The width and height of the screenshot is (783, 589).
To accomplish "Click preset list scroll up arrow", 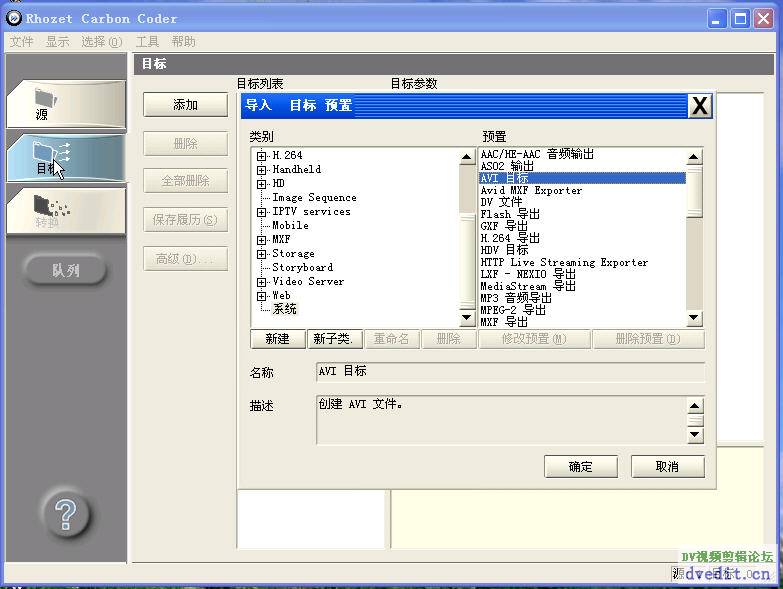I will tap(694, 158).
